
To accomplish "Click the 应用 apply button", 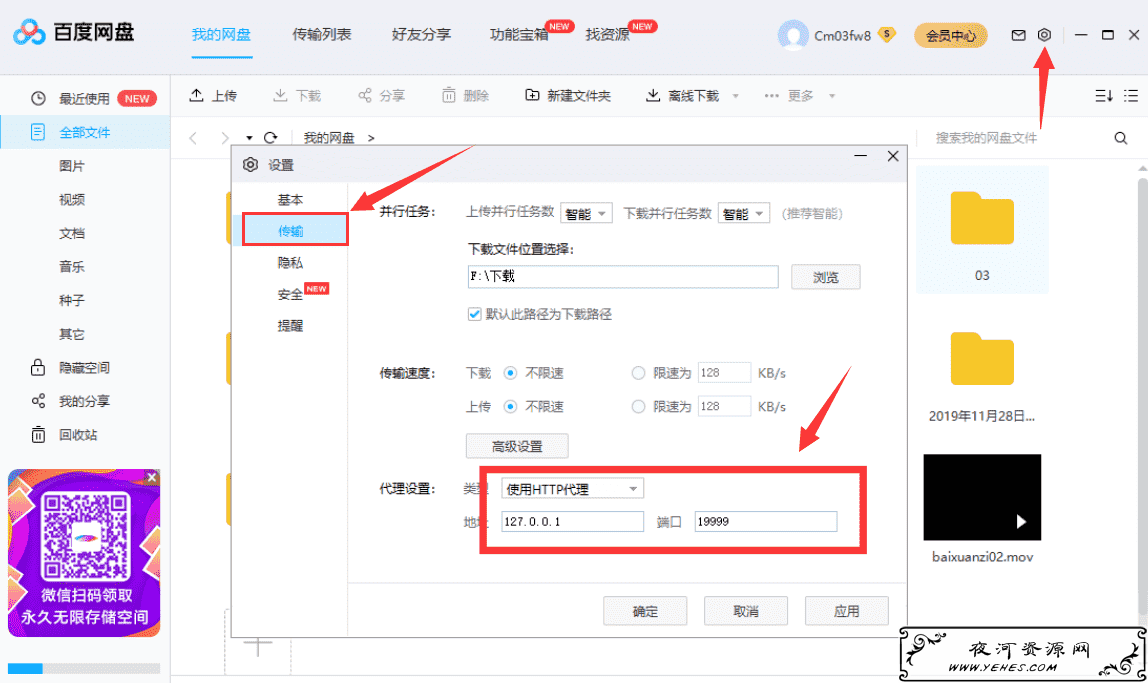I will 846,611.
